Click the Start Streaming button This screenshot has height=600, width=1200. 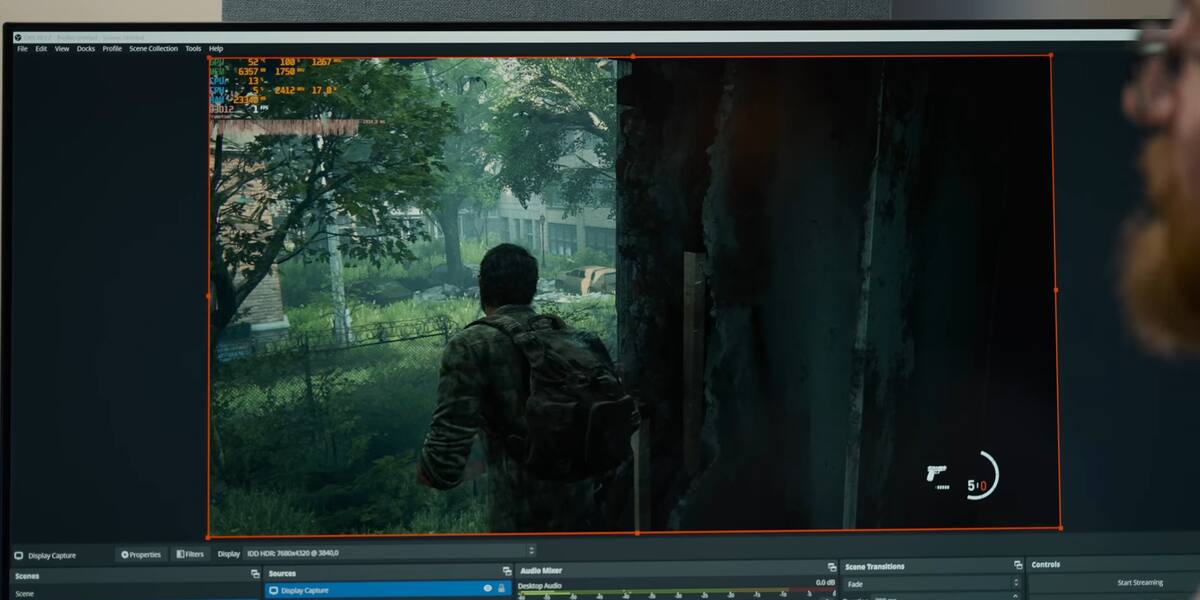[x=1140, y=582]
